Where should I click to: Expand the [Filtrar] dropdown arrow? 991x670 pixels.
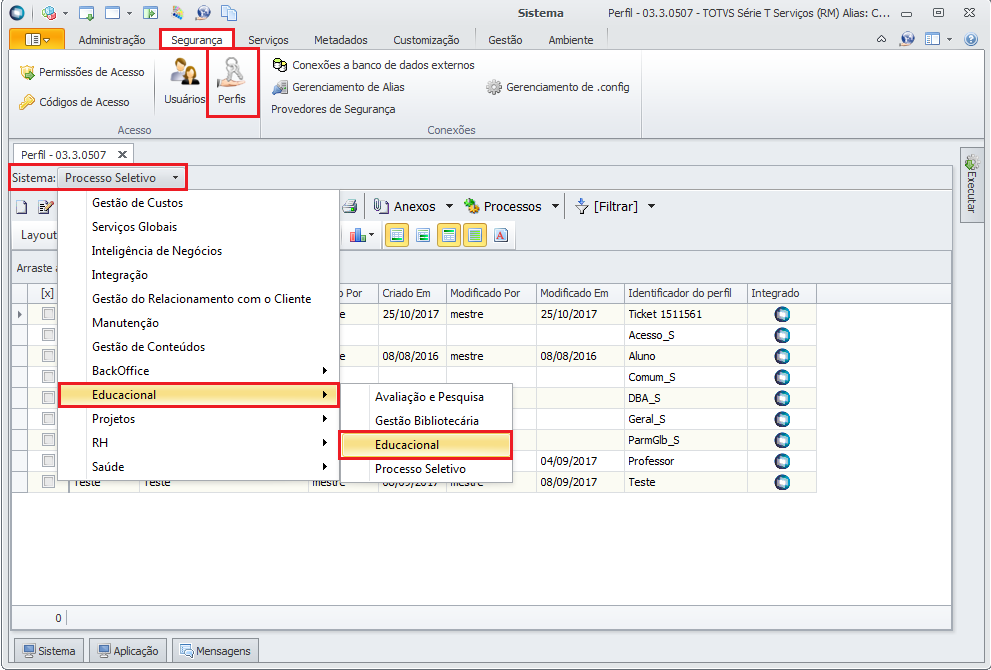pyautogui.click(x=652, y=206)
